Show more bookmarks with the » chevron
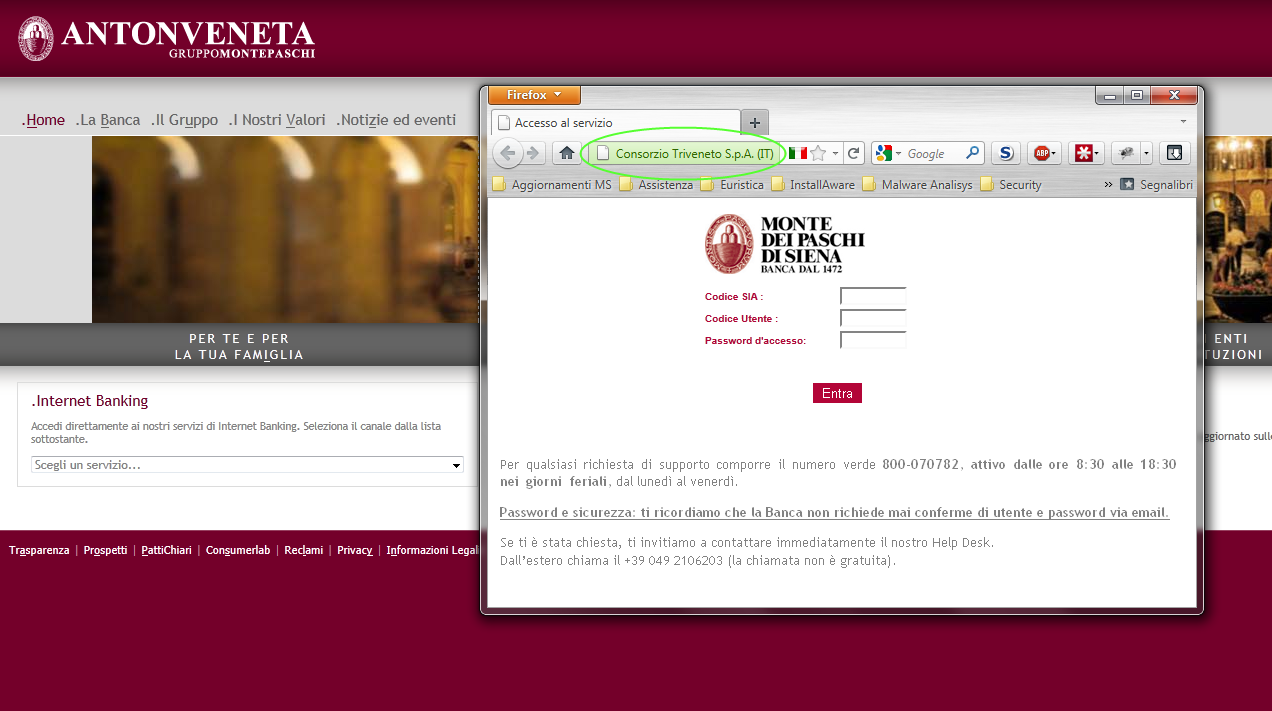 click(1108, 184)
